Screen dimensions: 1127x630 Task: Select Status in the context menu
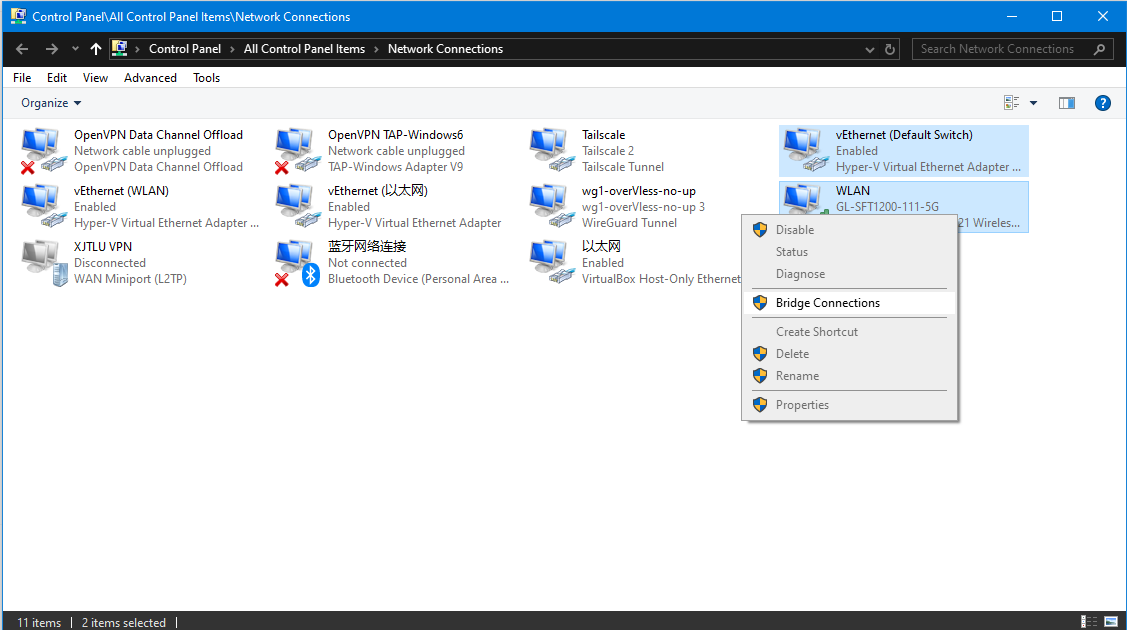(x=850, y=252)
